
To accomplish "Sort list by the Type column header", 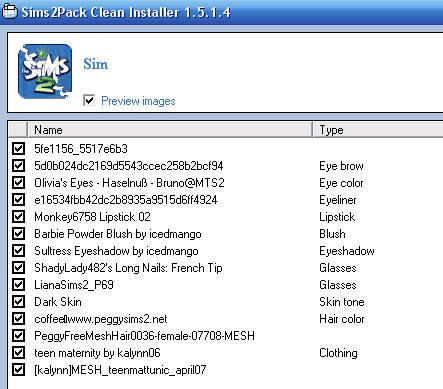I will (378, 130).
